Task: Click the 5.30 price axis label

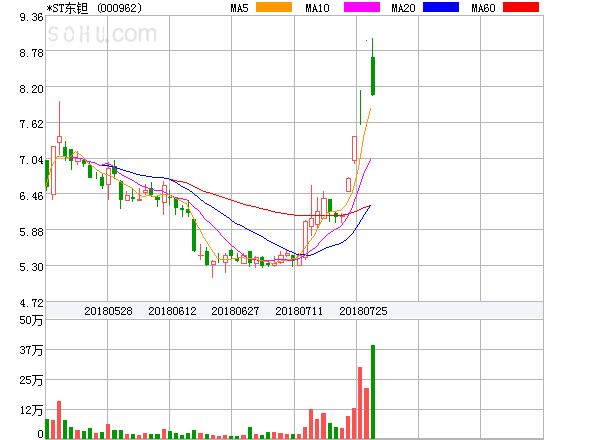Action: coord(31,267)
